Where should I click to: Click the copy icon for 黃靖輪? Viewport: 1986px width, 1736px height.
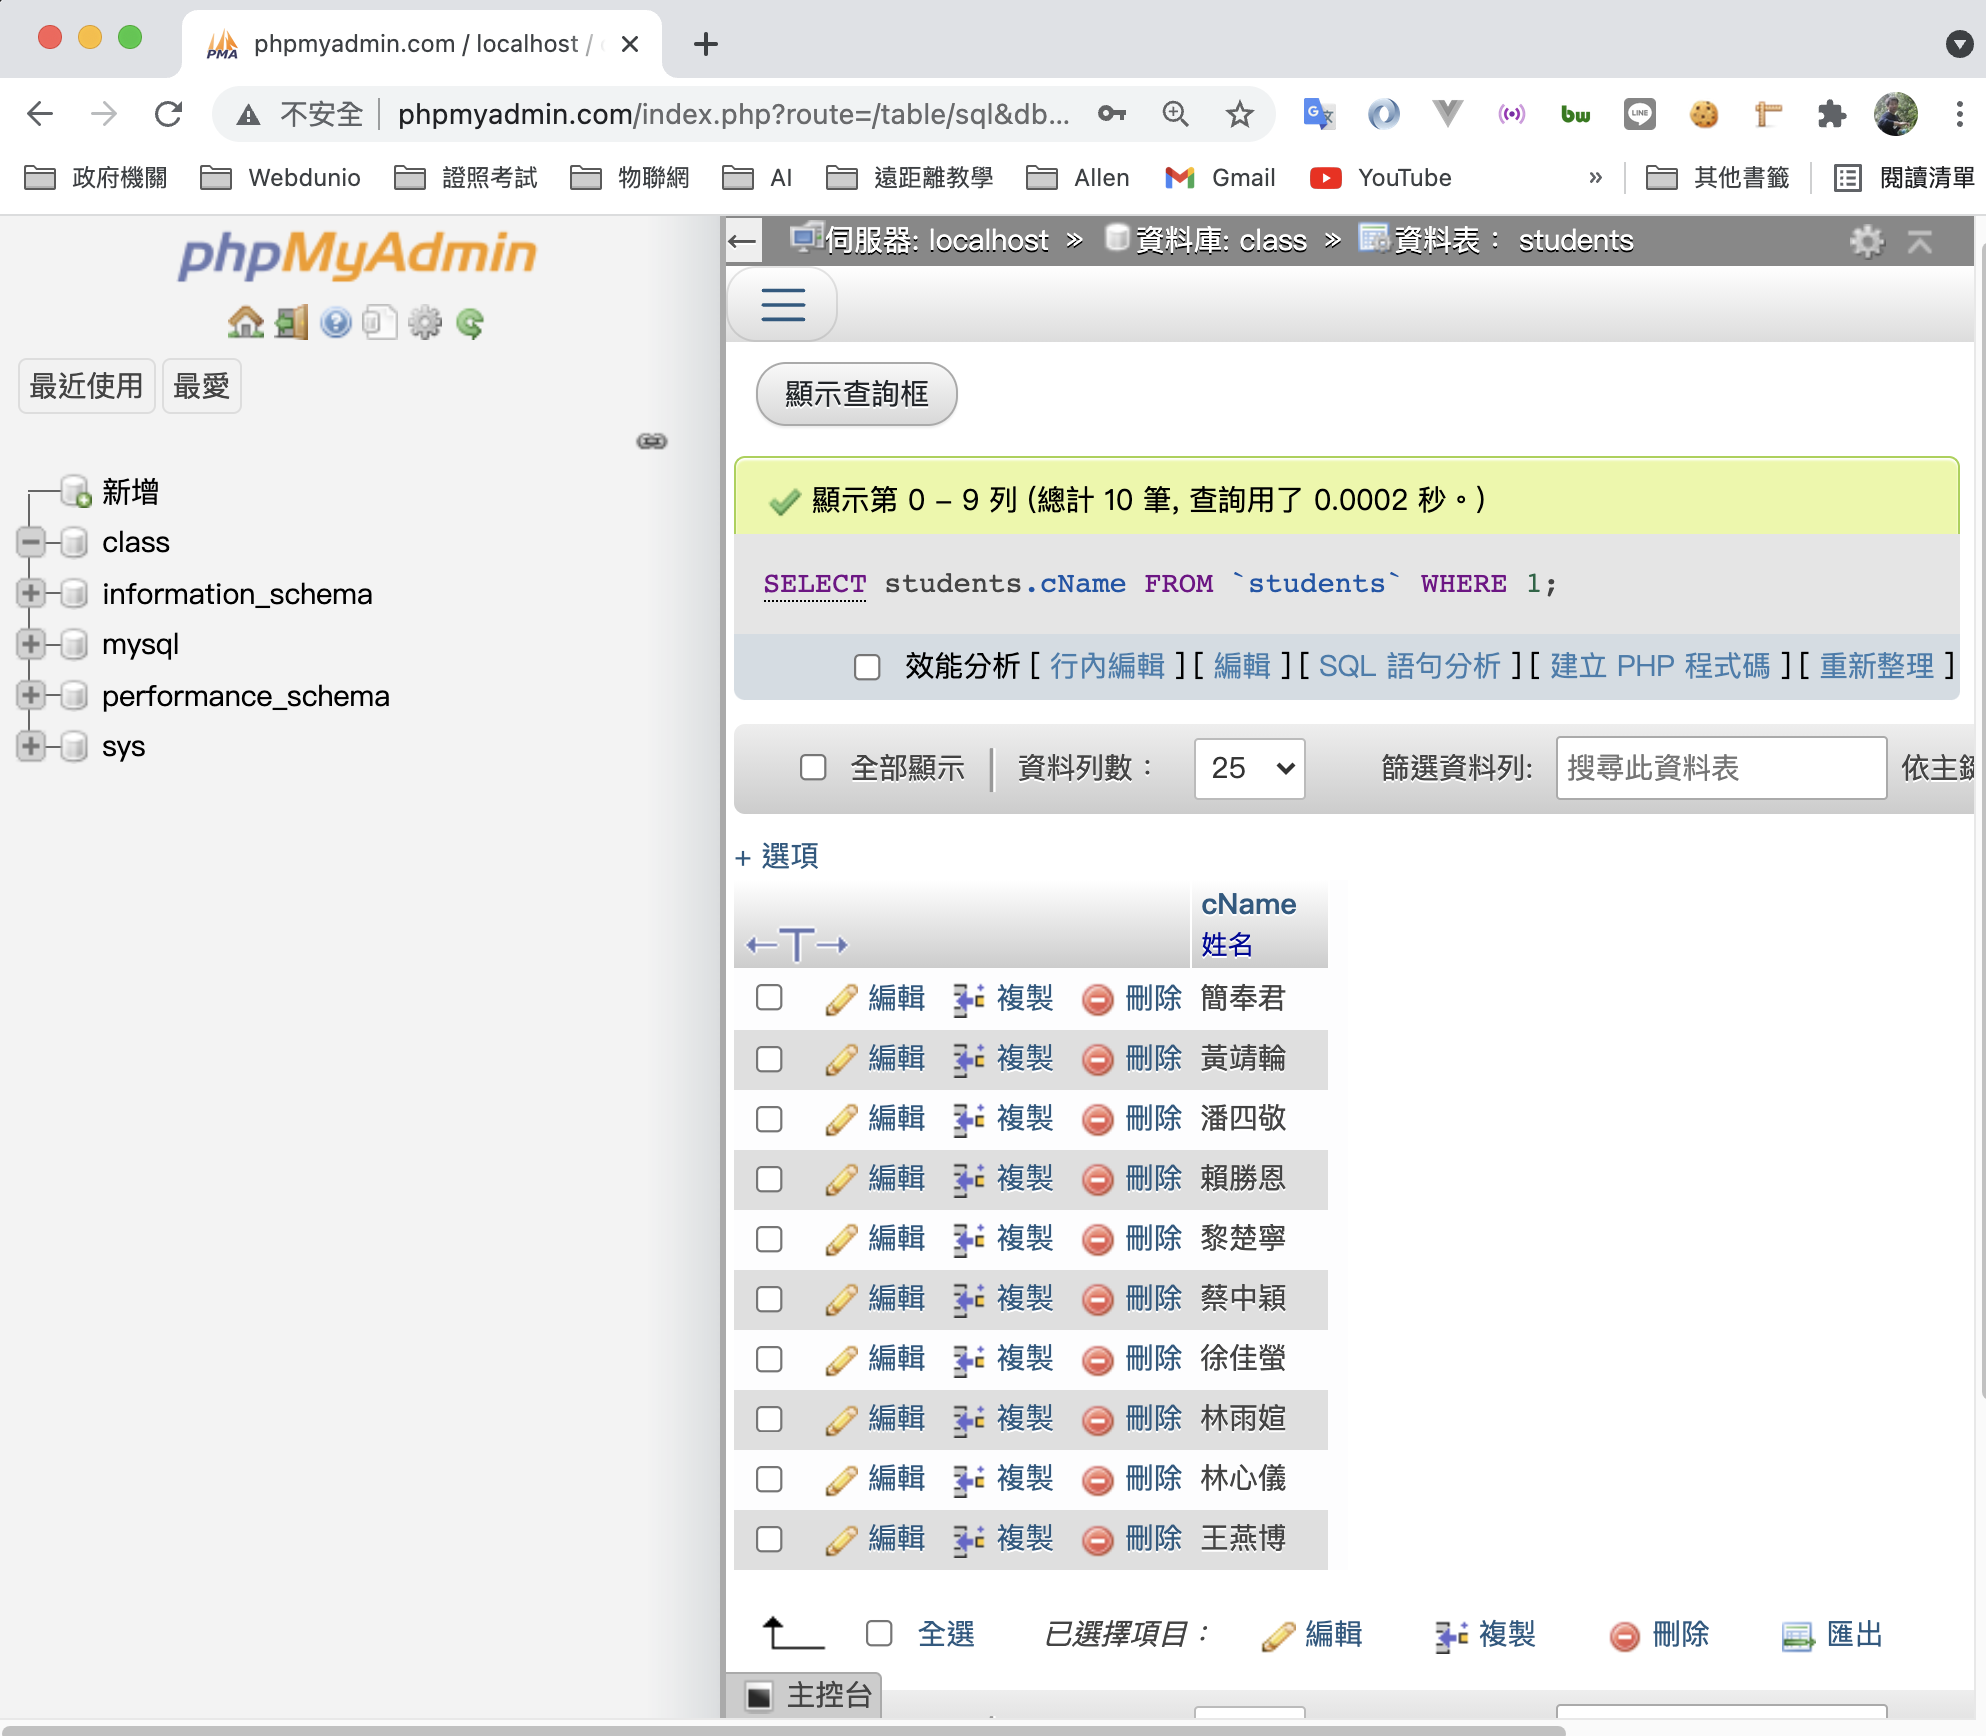pos(969,1059)
